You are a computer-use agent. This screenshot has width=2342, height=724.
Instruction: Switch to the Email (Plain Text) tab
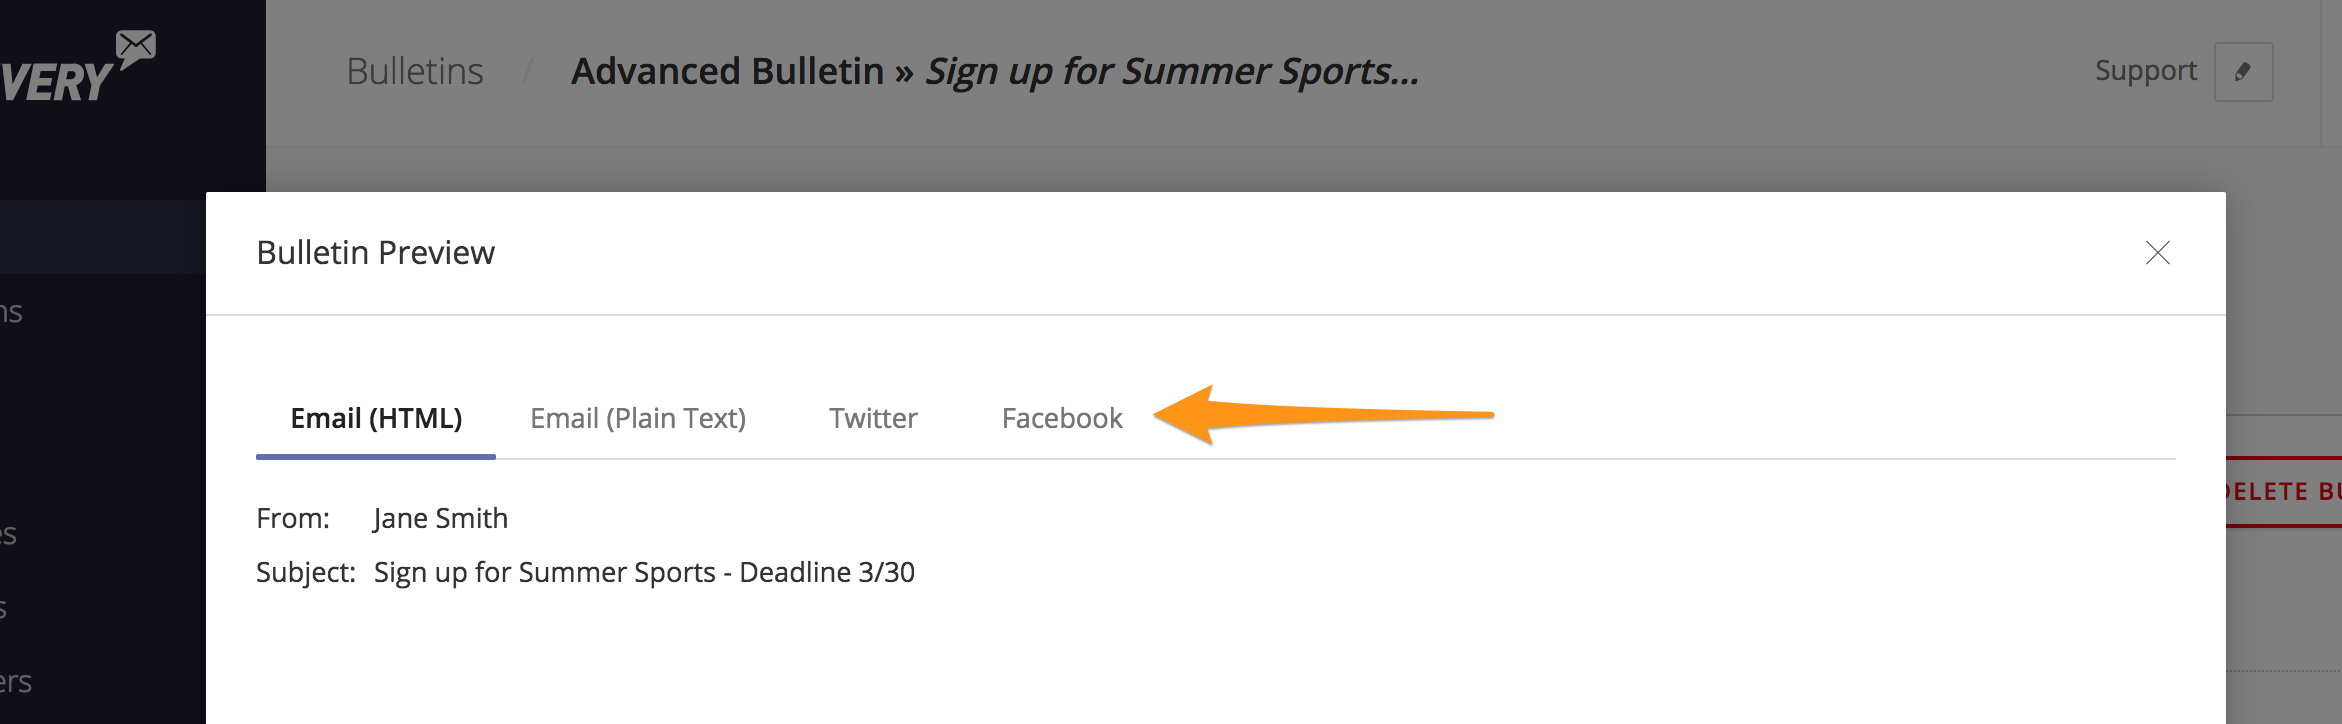638,418
